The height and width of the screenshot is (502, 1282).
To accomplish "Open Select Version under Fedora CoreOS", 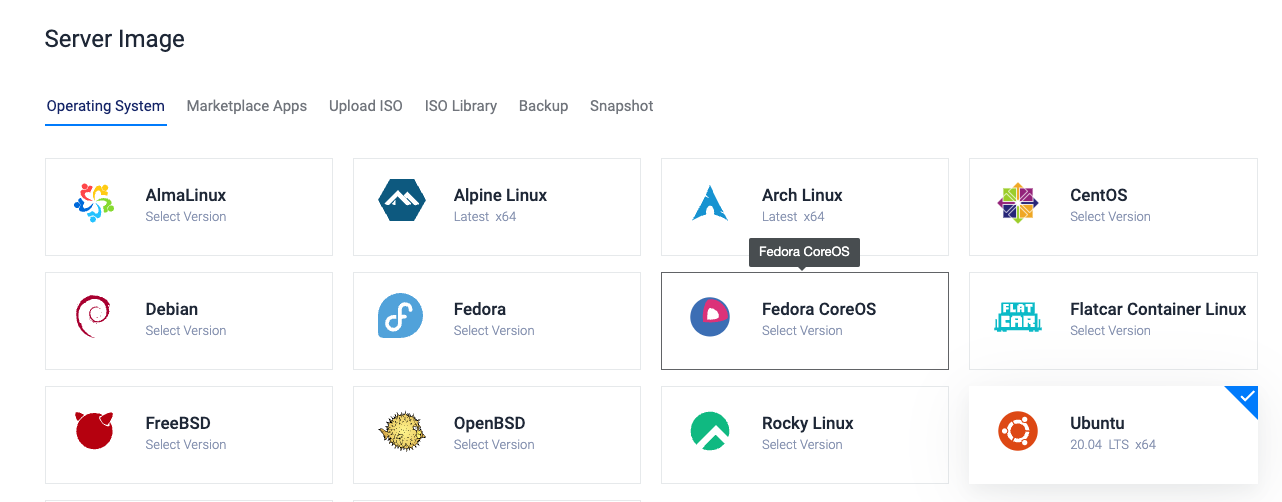I will (801, 331).
